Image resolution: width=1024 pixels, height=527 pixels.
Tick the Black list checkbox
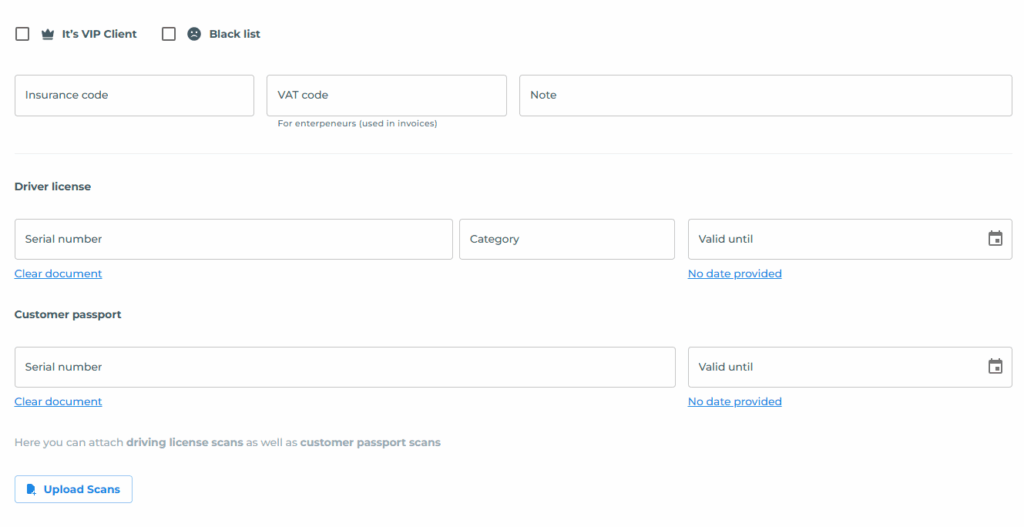click(168, 34)
